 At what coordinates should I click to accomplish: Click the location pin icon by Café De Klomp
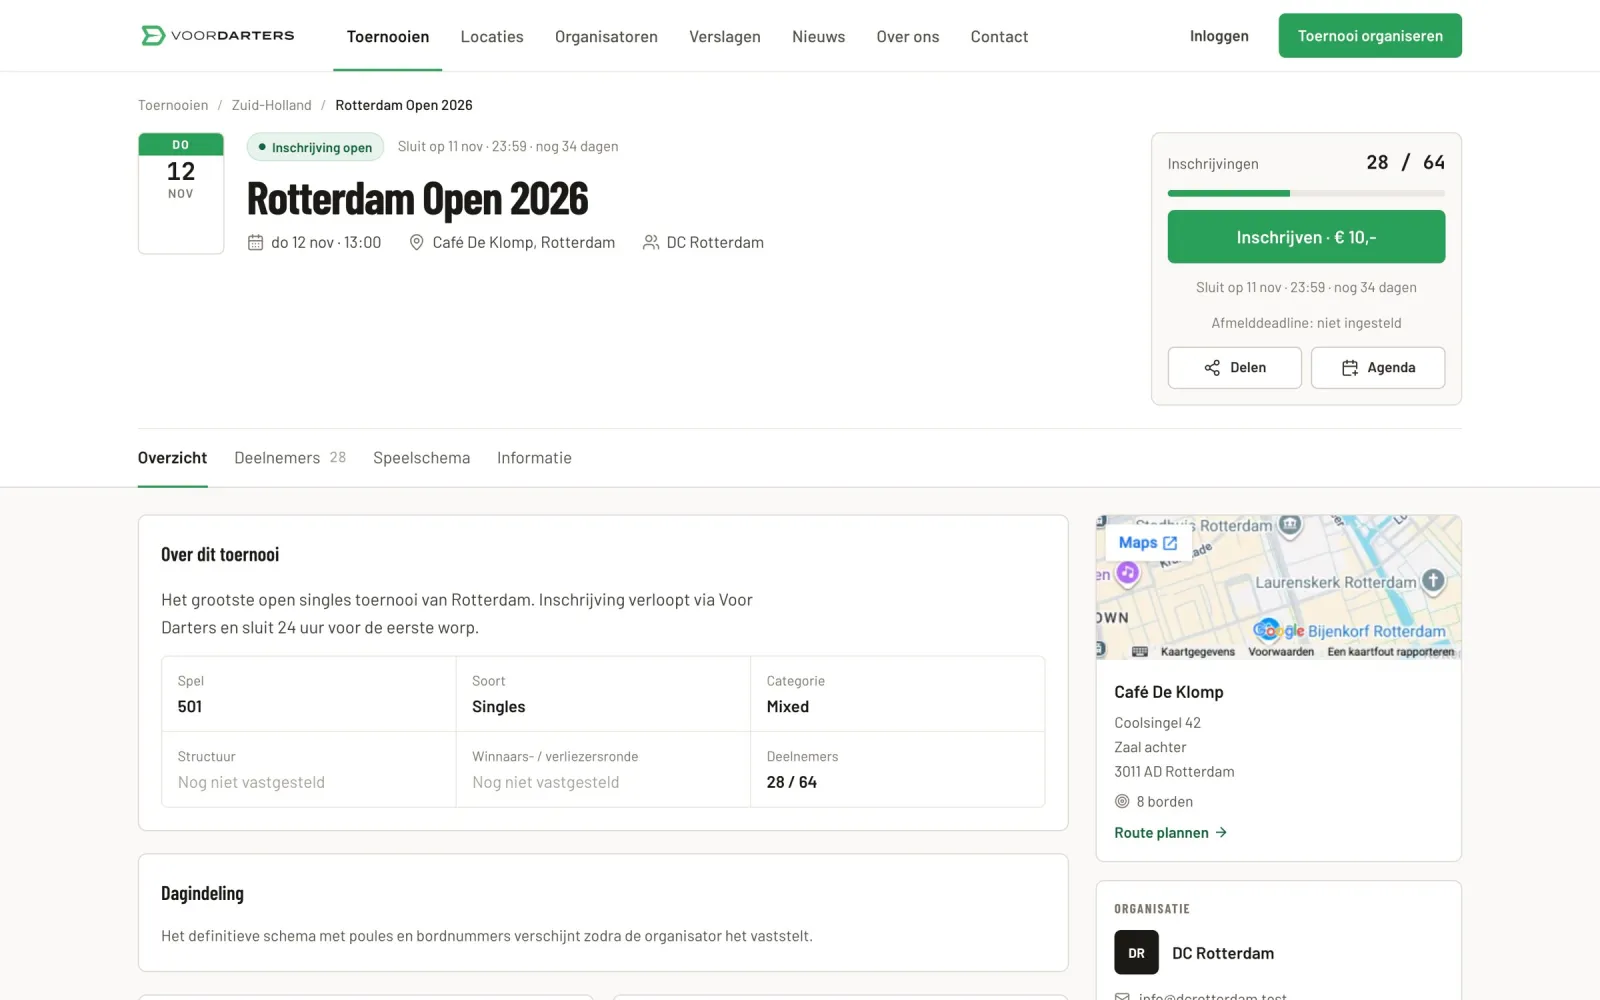coord(417,243)
